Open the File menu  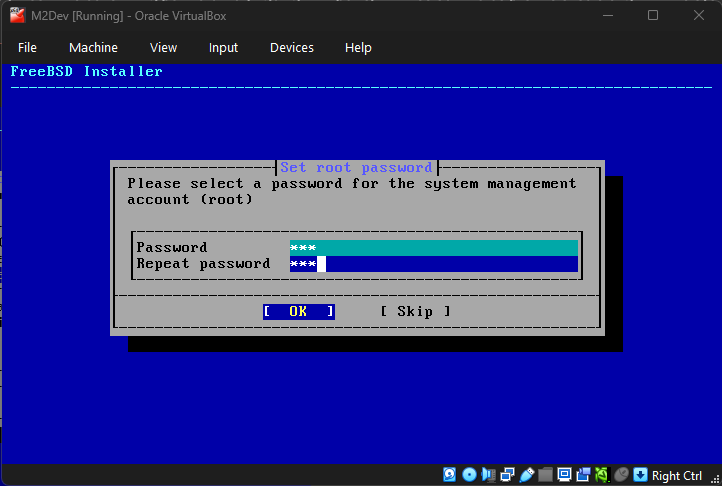point(27,47)
